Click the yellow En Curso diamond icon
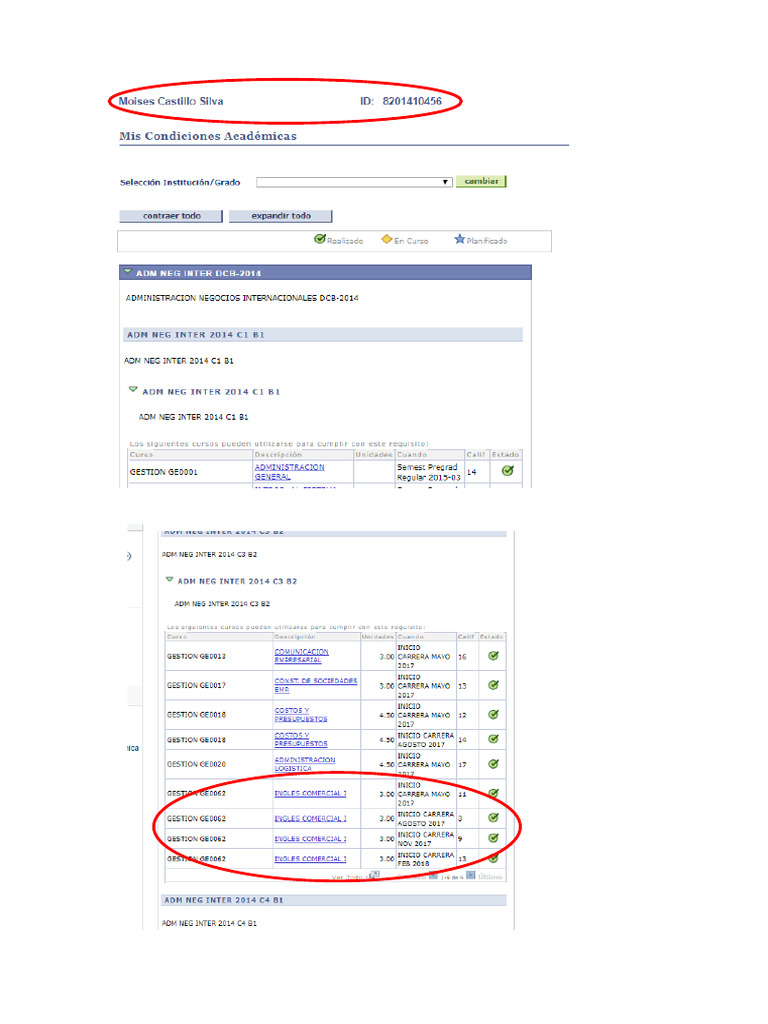The width and height of the screenshot is (768, 1024). 387,239
